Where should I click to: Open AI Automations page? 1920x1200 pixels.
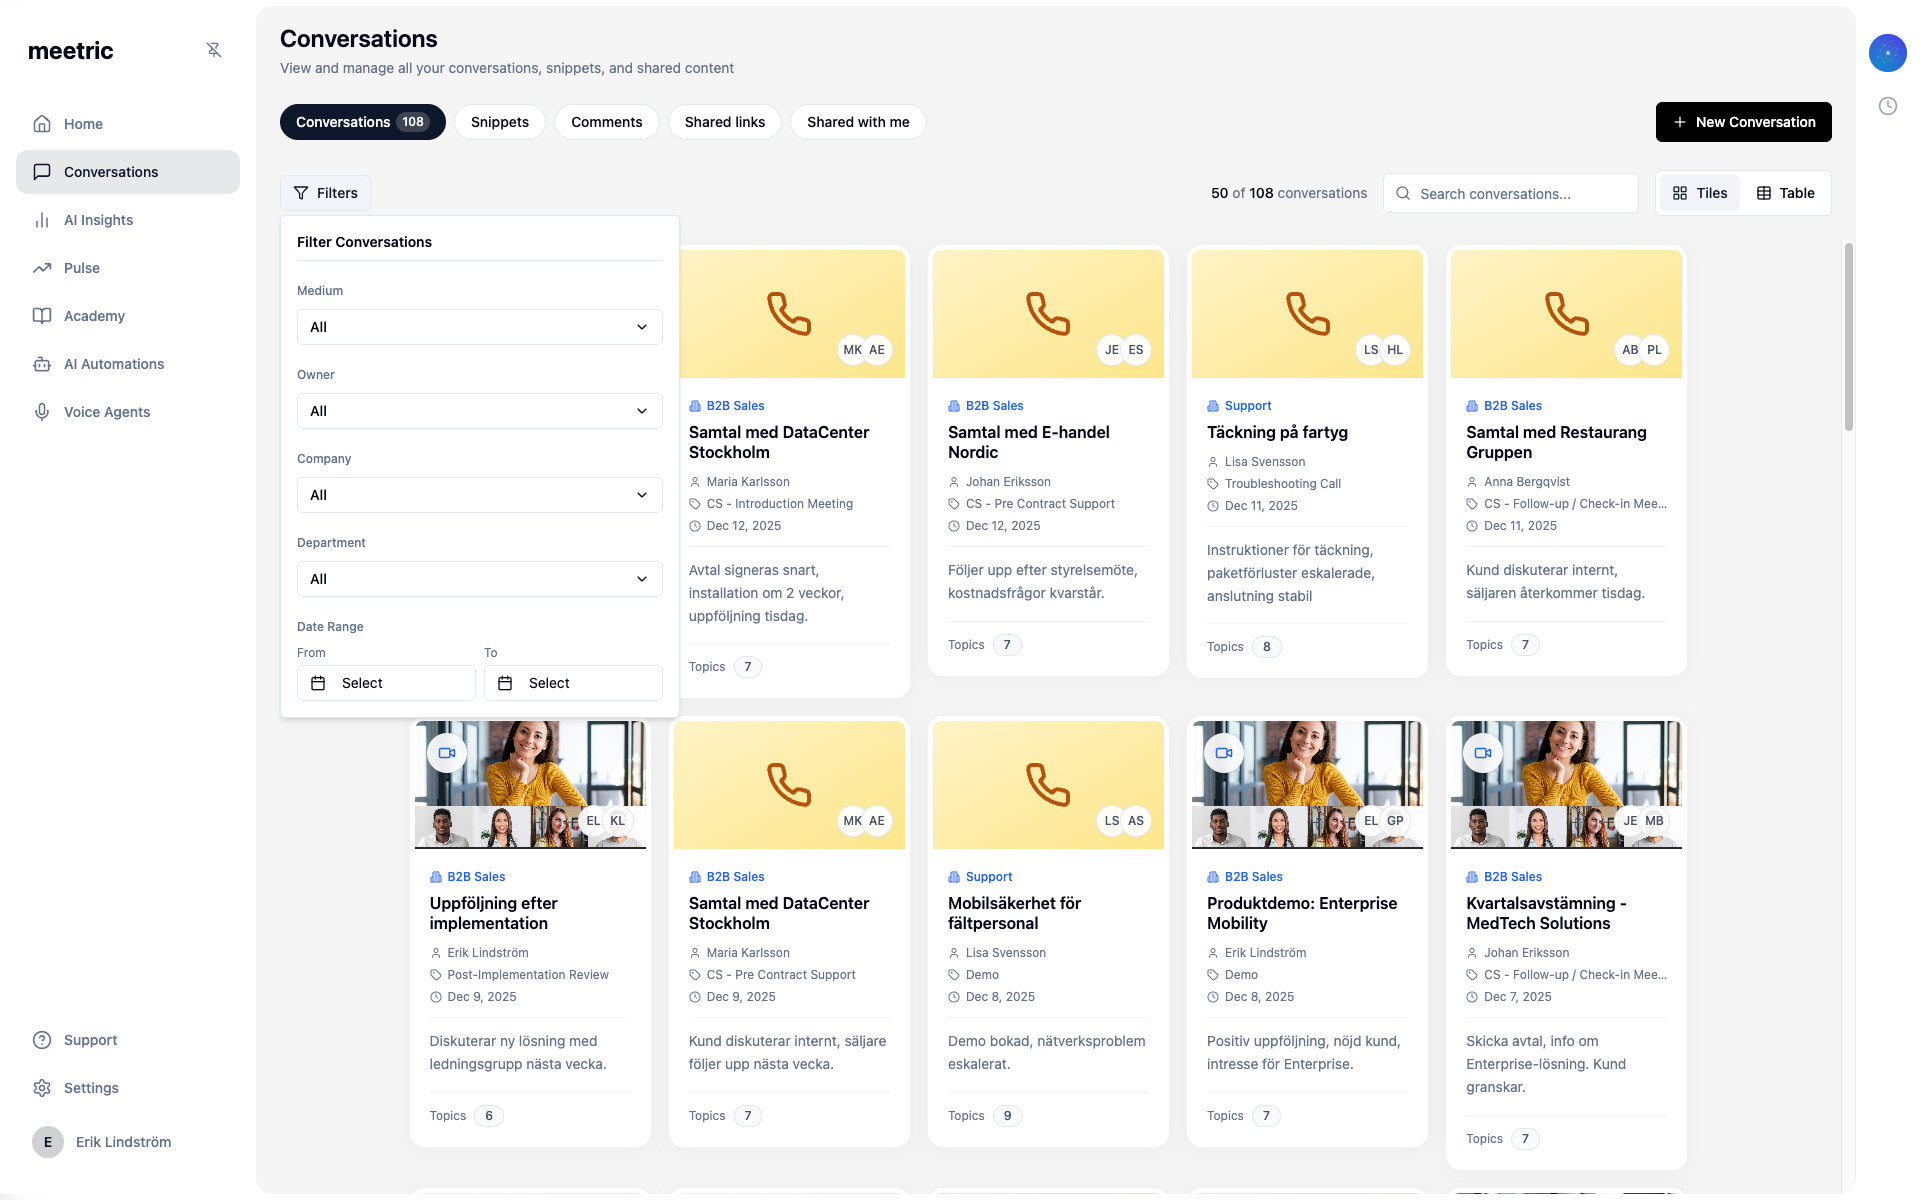(x=113, y=364)
